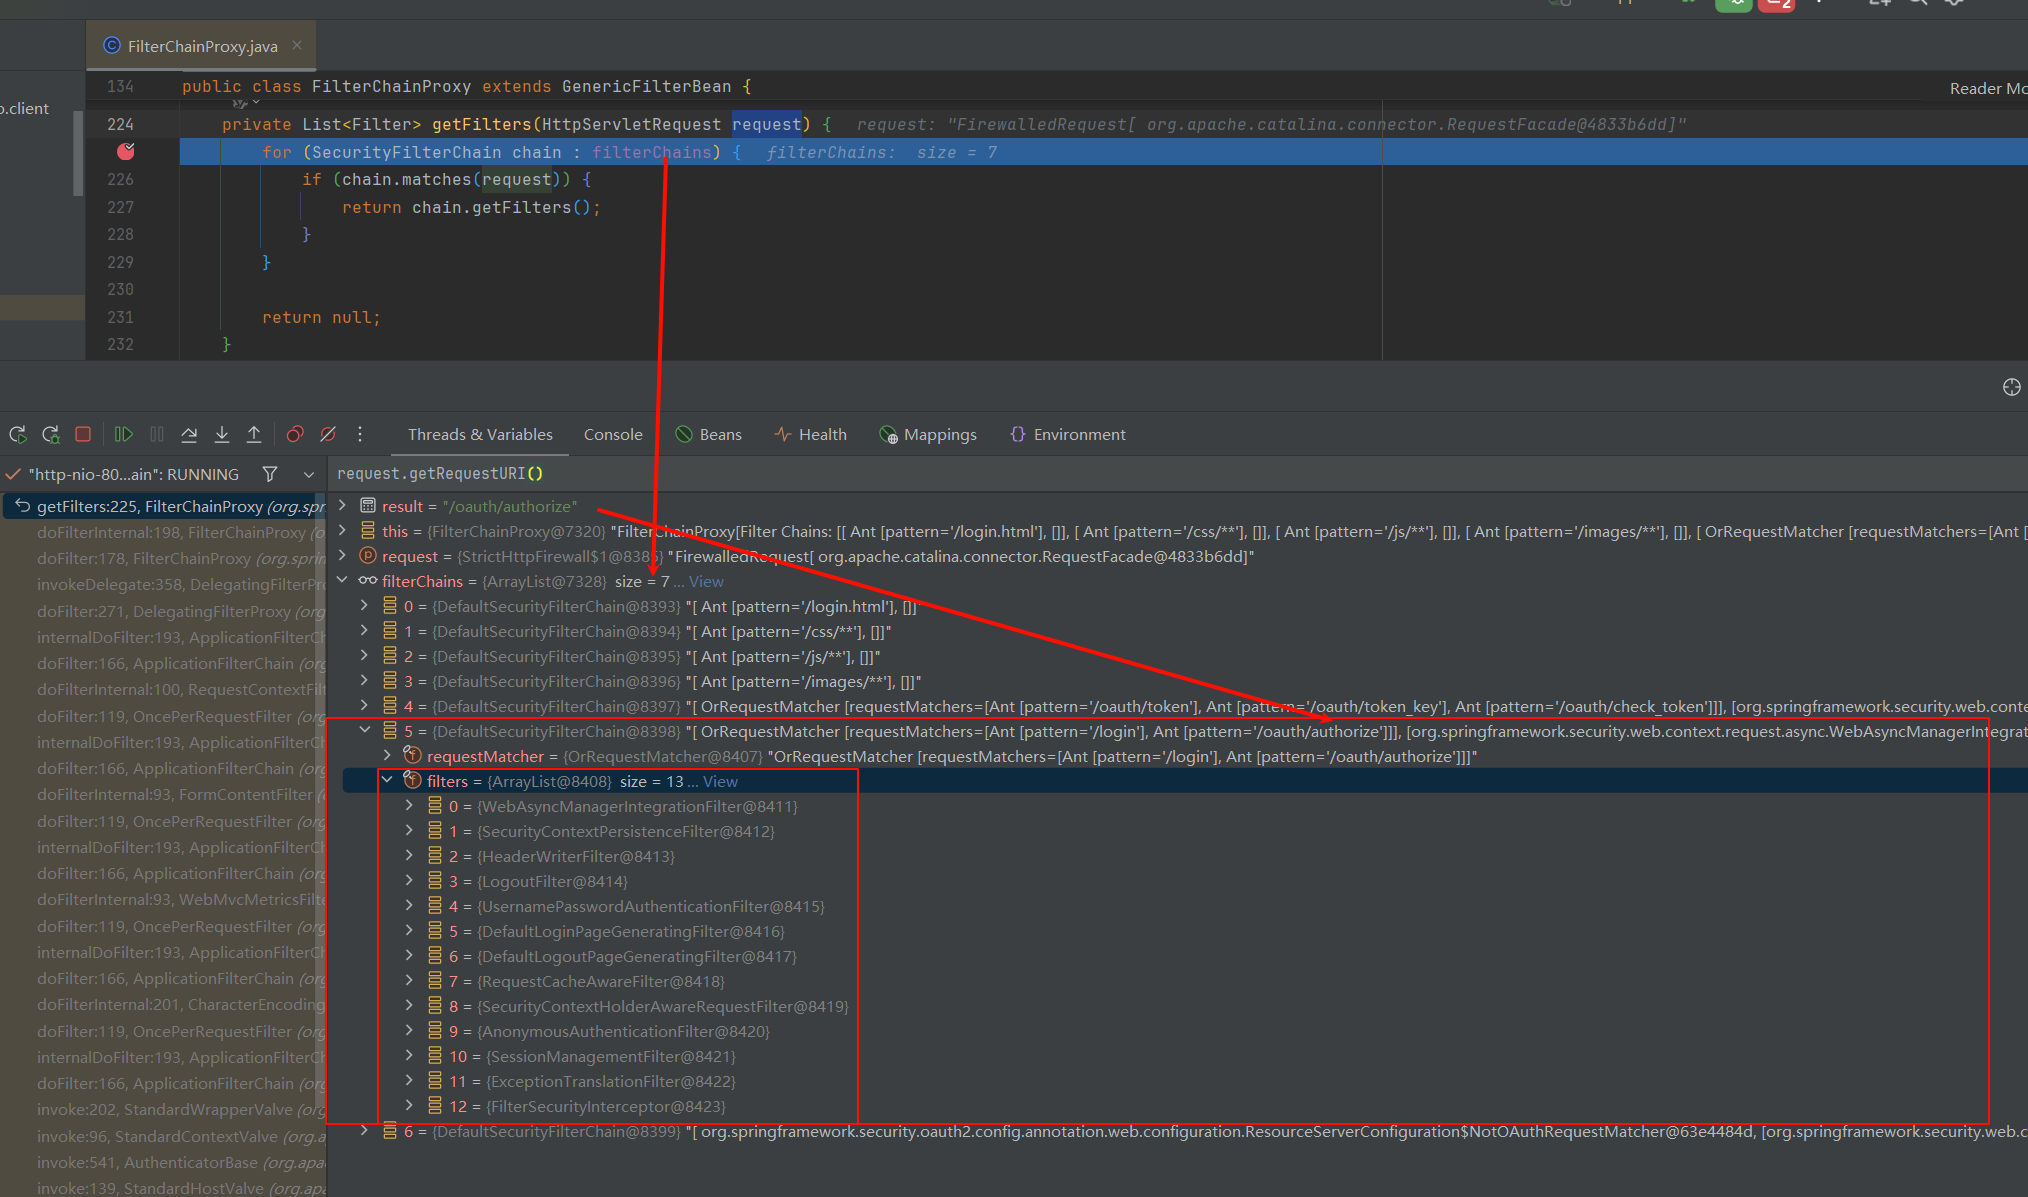The height and width of the screenshot is (1197, 2028).
Task: Stop the debug session with red square
Action: [x=83, y=434]
